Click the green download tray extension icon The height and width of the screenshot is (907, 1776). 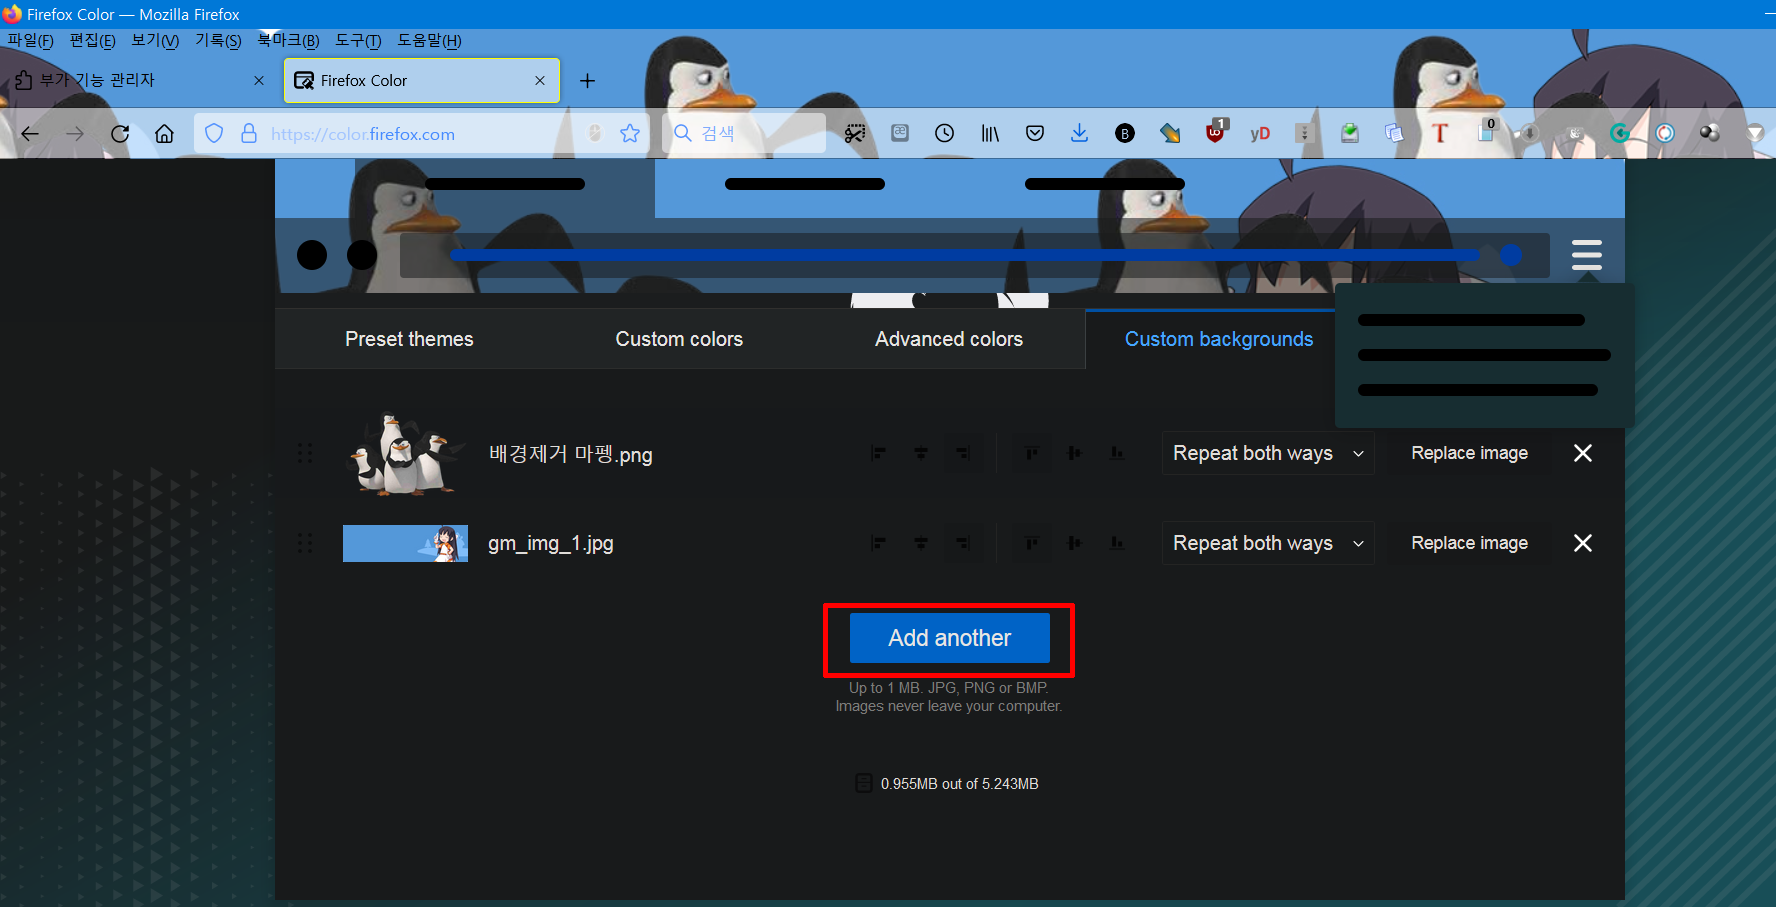click(x=1350, y=134)
